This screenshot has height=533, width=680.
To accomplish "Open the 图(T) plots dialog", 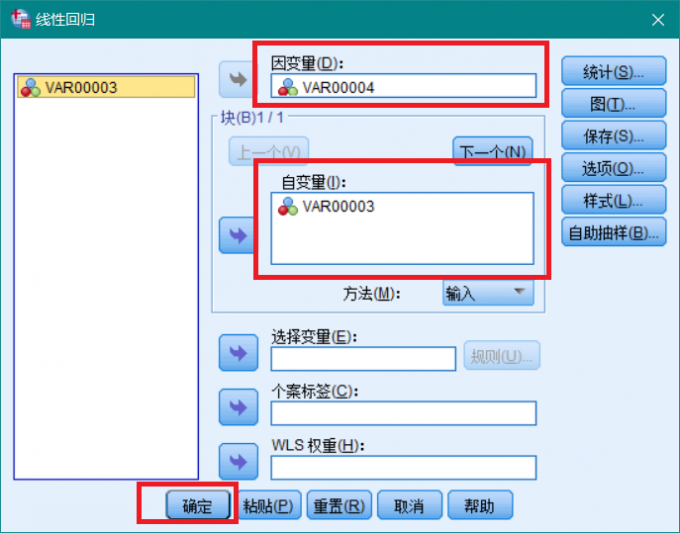I will pos(614,103).
